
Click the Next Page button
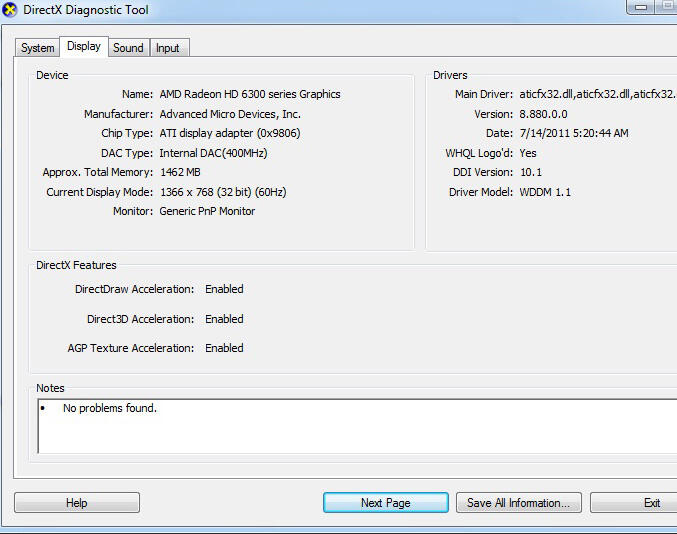point(386,502)
